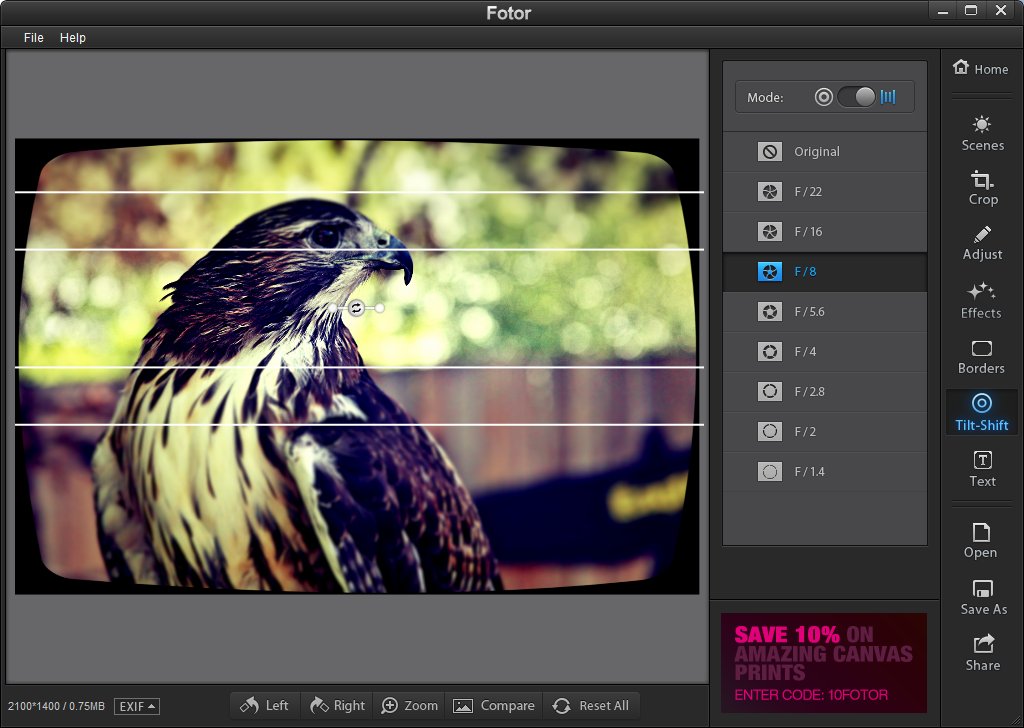The width and height of the screenshot is (1024, 728).
Task: Expand the EXIF info dropdown
Action: coord(137,706)
